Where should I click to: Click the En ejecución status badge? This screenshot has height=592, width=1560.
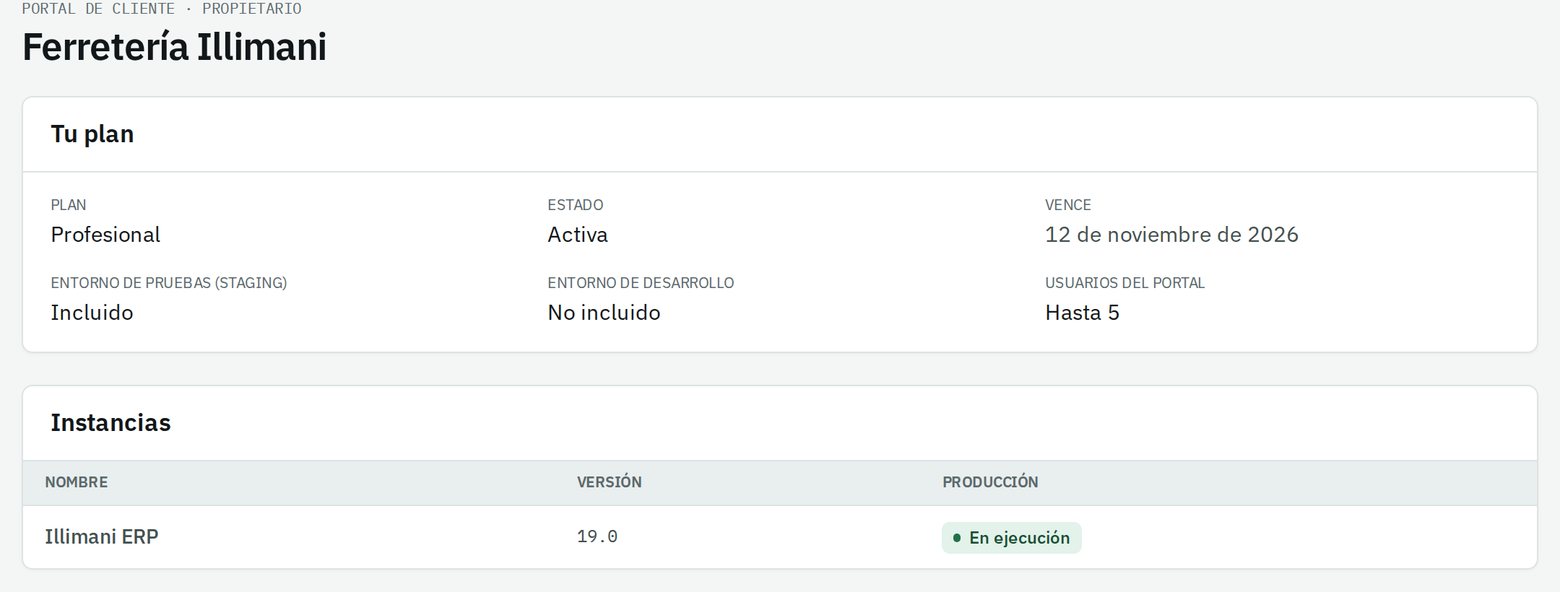1011,538
